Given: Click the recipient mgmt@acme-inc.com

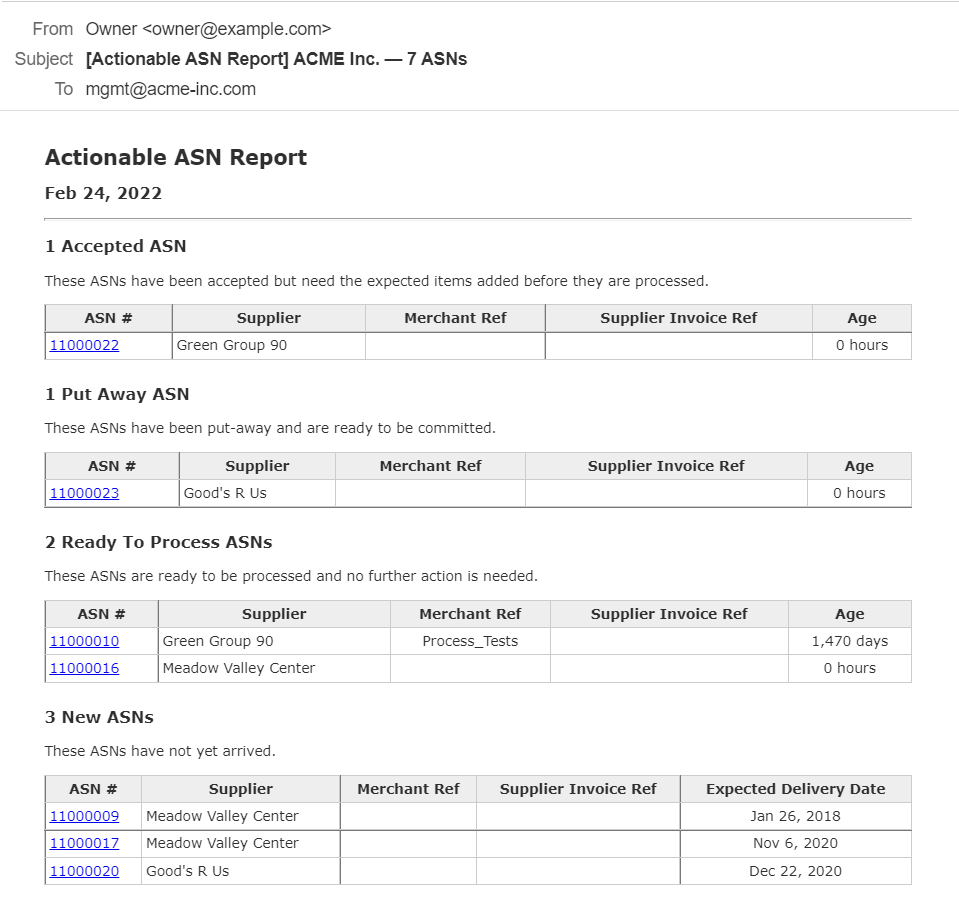Looking at the screenshot, I should (171, 89).
